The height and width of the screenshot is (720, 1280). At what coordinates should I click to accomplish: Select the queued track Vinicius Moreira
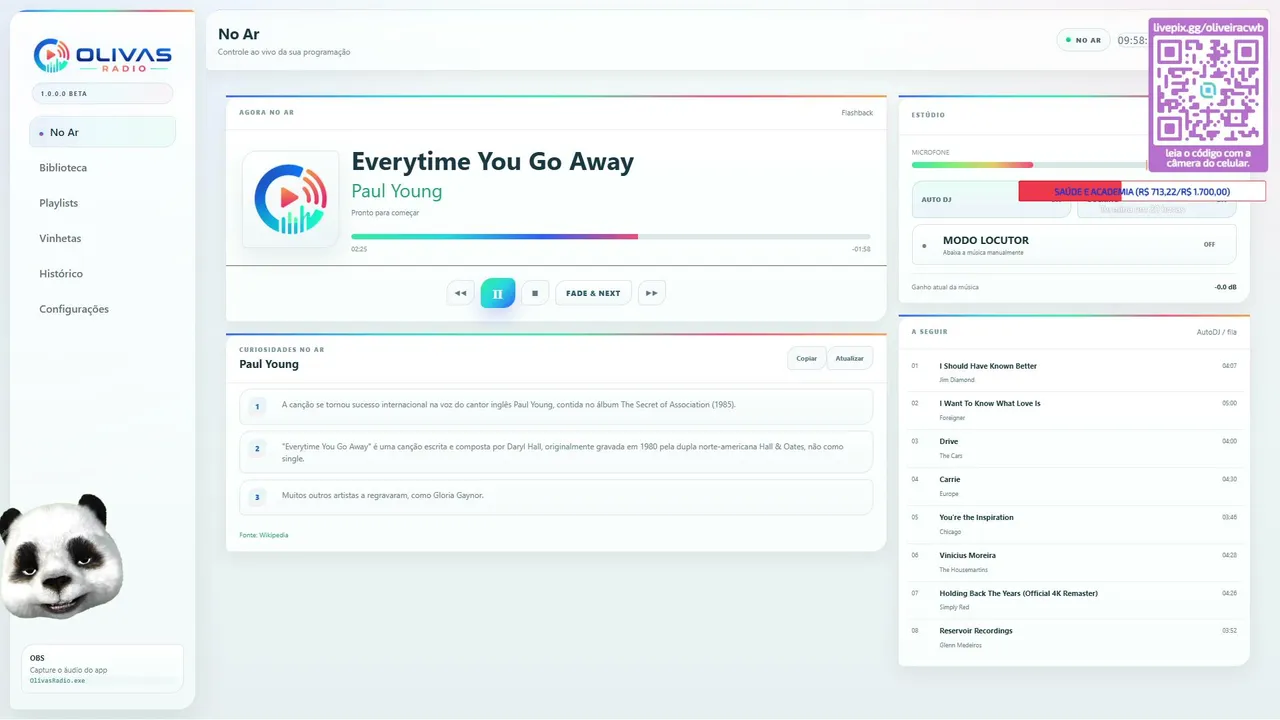pos(1074,562)
